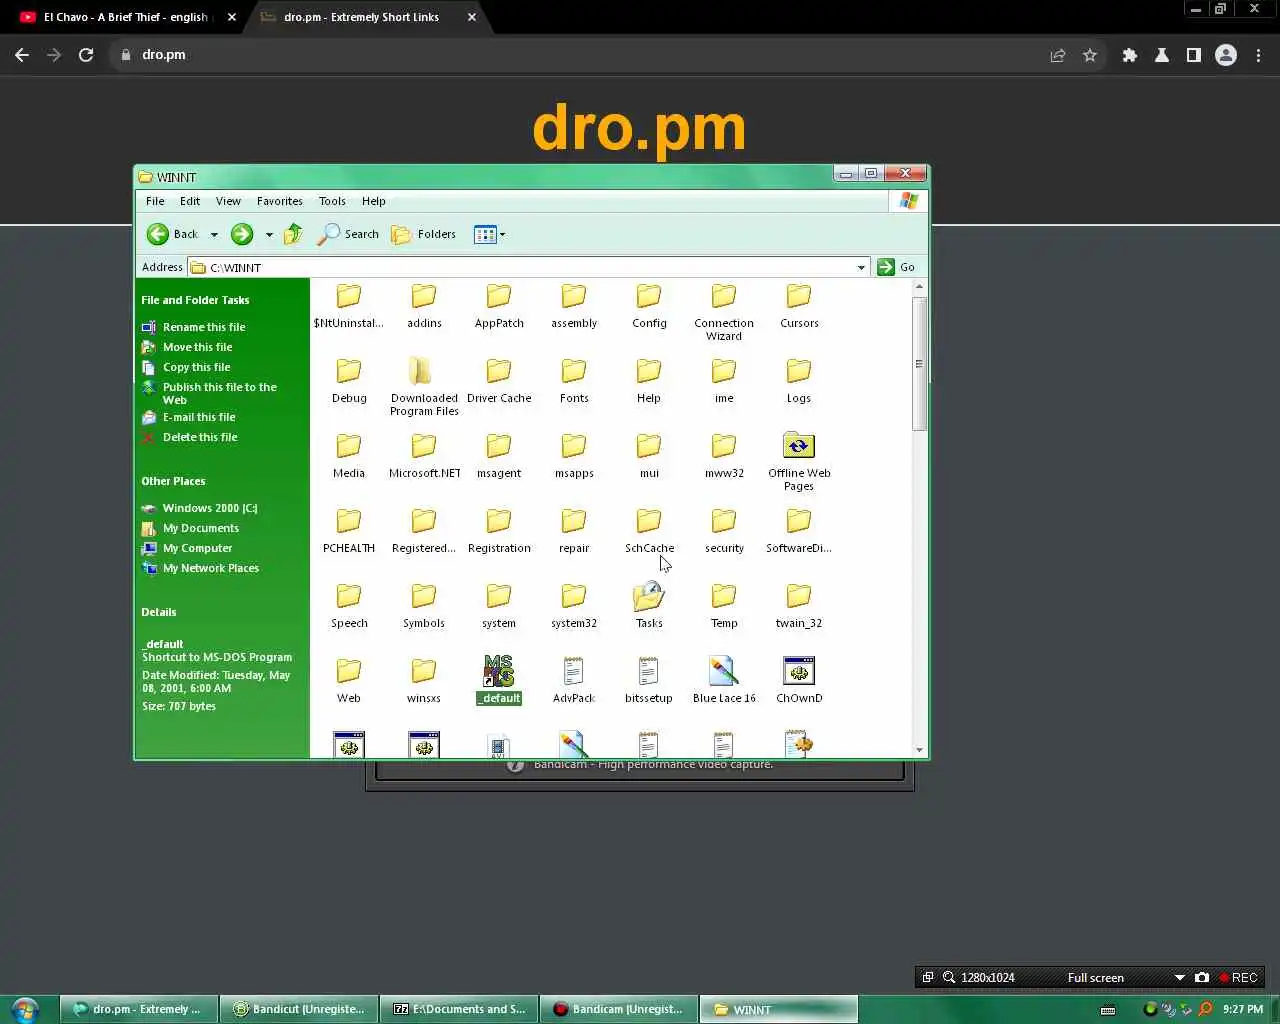The height and width of the screenshot is (1024, 1280).
Task: Expand the Forward history dropdown arrow
Action: coord(269,235)
